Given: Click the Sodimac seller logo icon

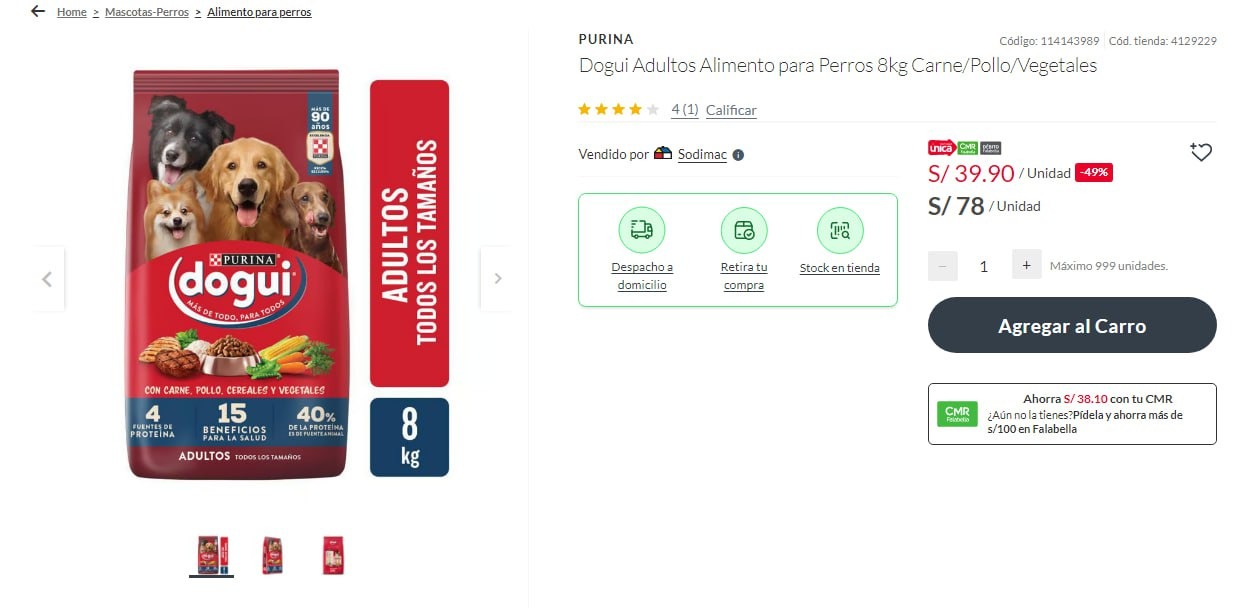Looking at the screenshot, I should pos(663,154).
